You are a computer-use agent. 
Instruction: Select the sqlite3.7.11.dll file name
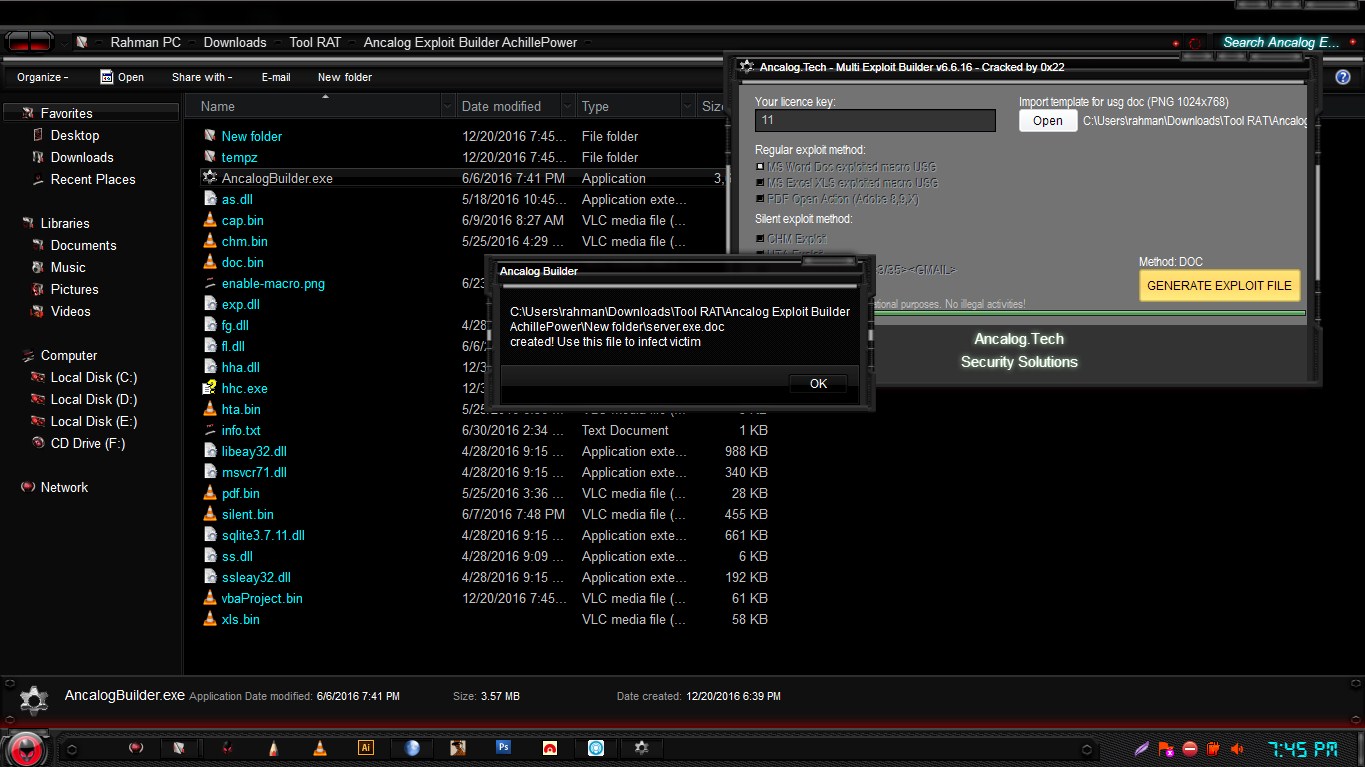click(x=263, y=535)
